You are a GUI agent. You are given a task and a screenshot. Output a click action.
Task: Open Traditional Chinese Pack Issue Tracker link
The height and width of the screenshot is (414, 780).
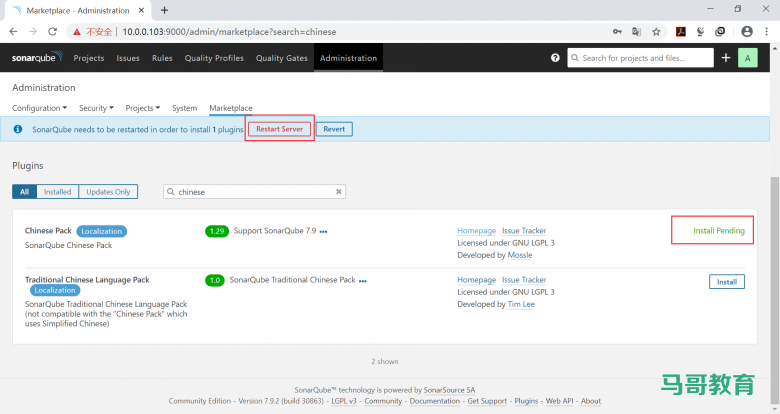524,280
